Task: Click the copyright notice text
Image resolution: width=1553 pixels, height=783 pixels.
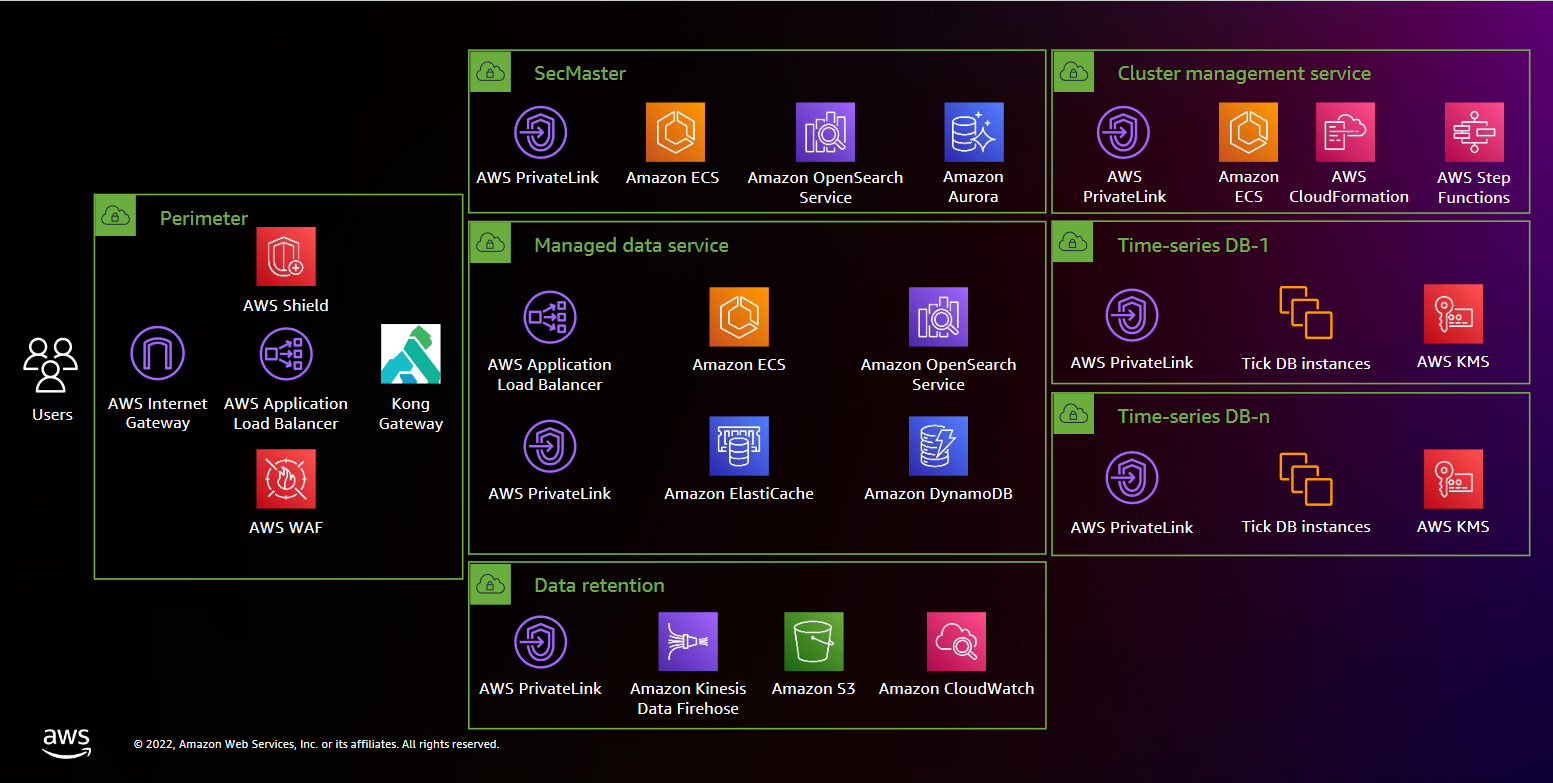Action: tap(315, 744)
